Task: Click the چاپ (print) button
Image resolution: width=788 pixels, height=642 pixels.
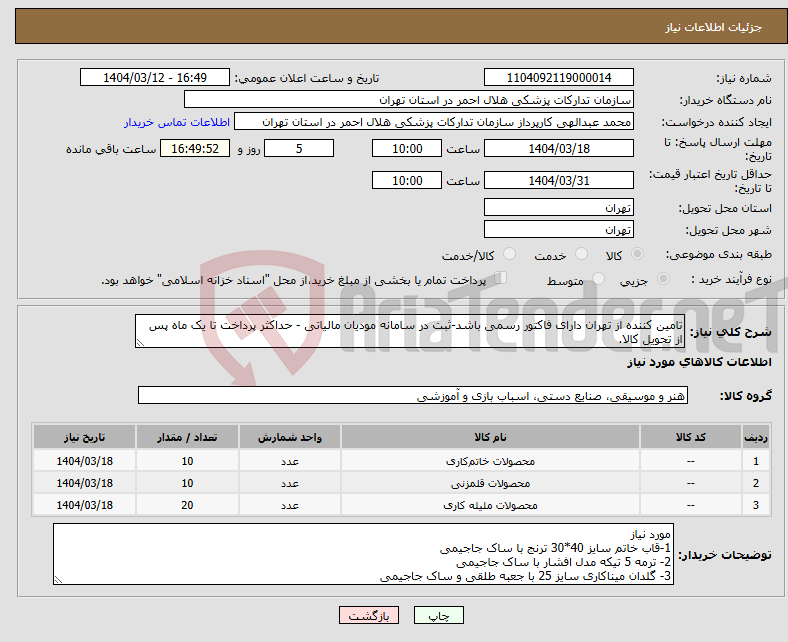Action: (438, 615)
